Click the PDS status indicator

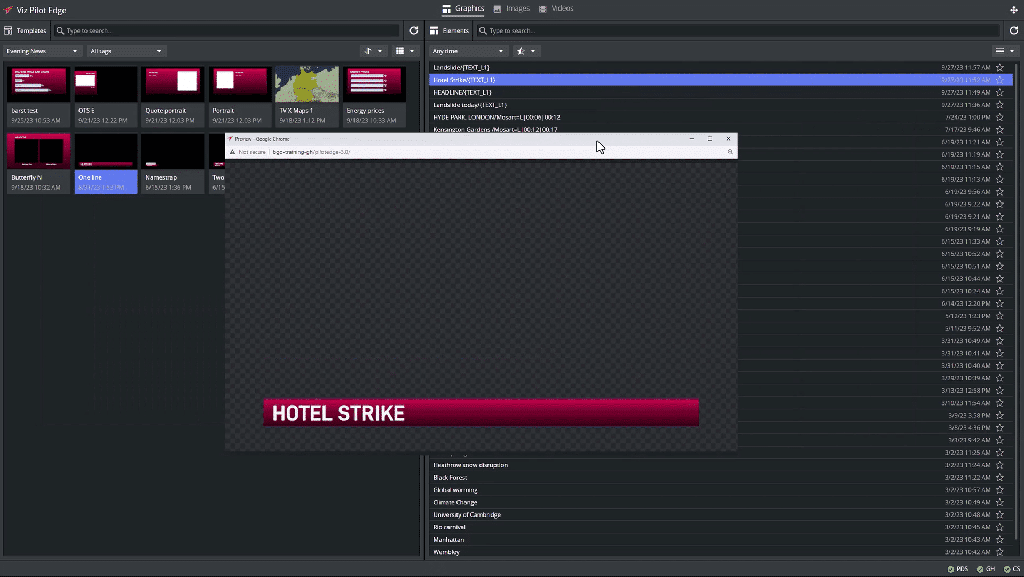click(x=957, y=569)
